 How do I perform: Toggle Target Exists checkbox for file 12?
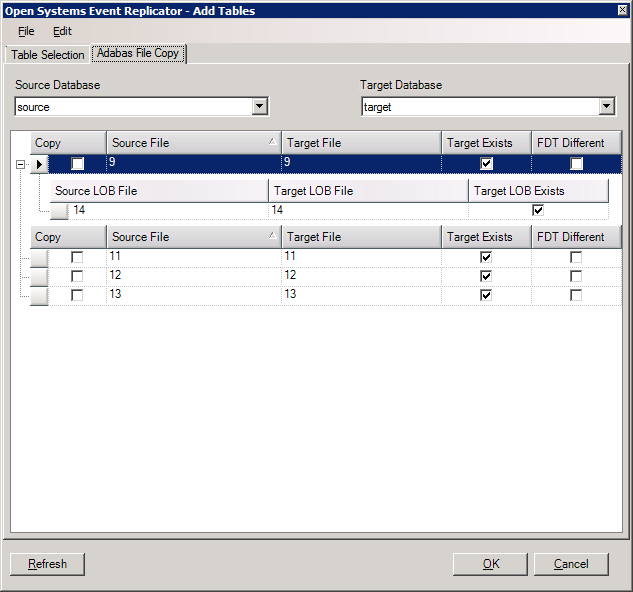click(486, 276)
